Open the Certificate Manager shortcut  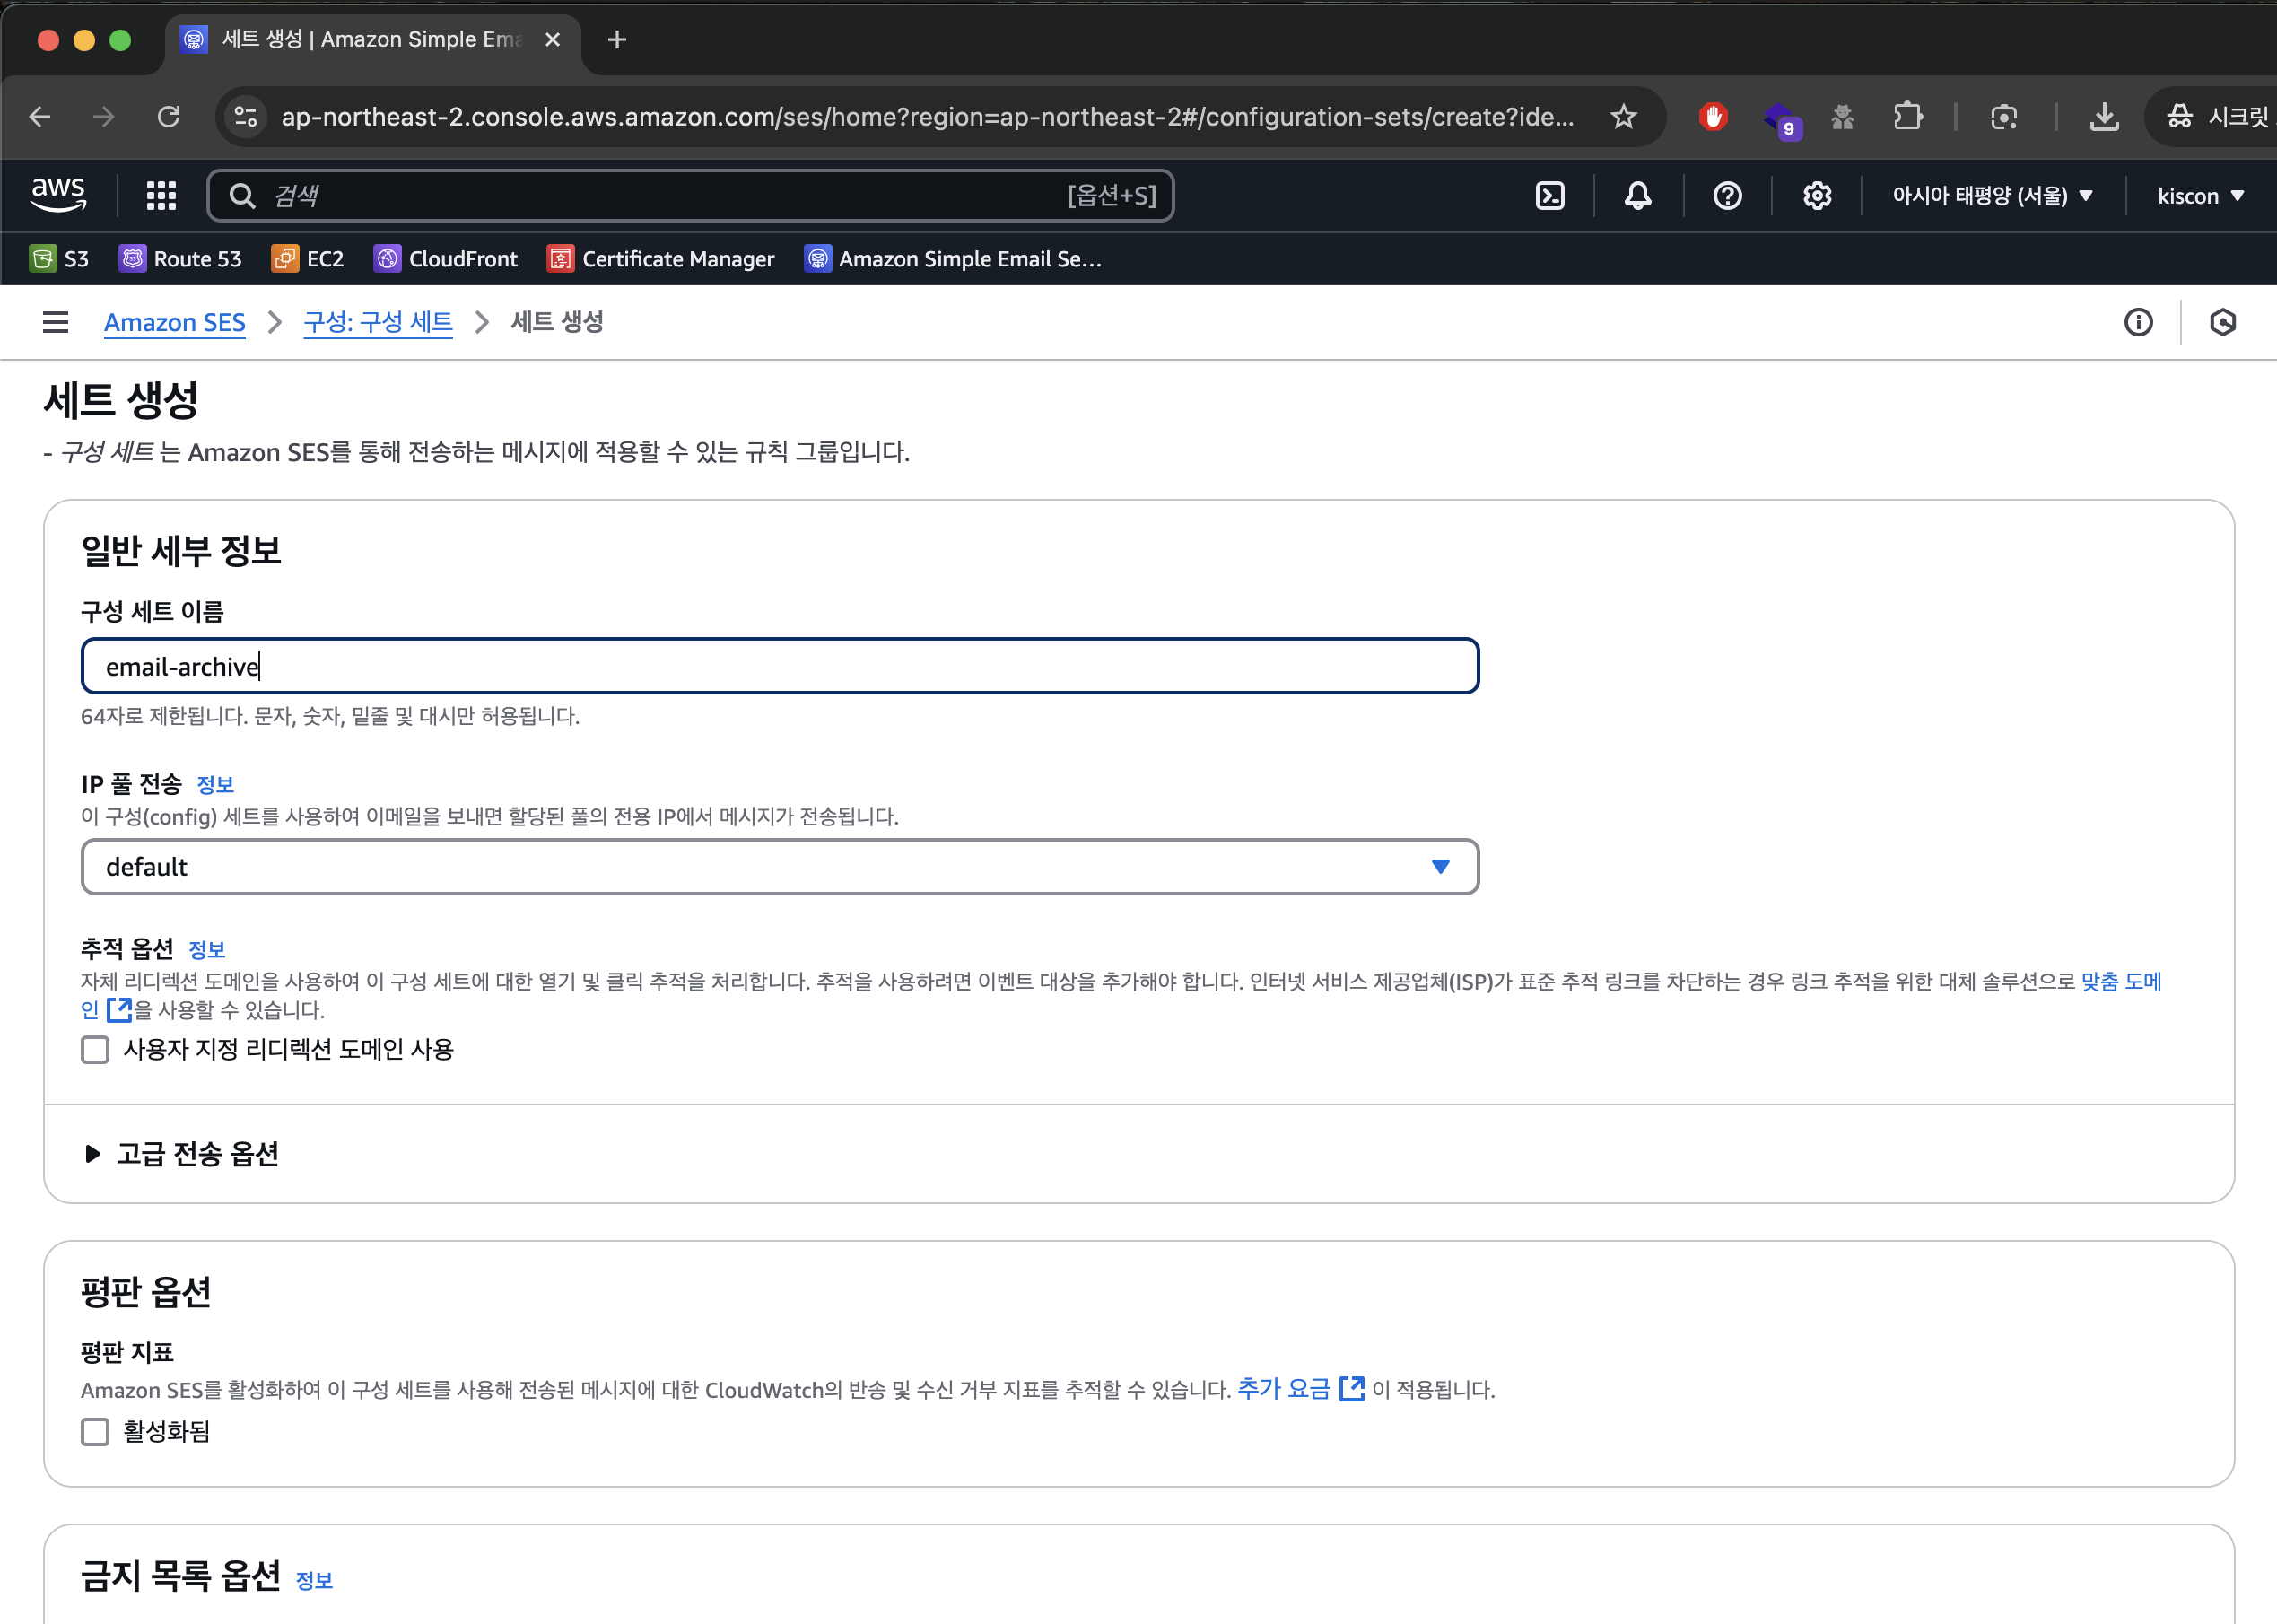[x=661, y=259]
